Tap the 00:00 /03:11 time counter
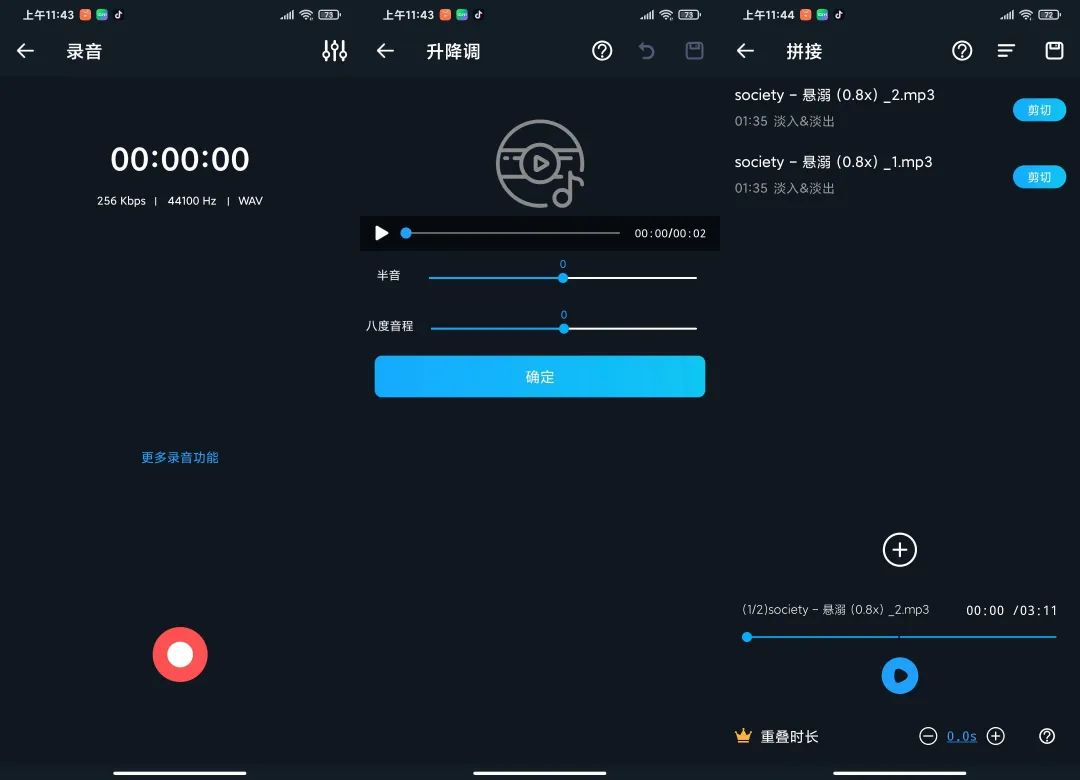The image size is (1080, 780). 1011,610
